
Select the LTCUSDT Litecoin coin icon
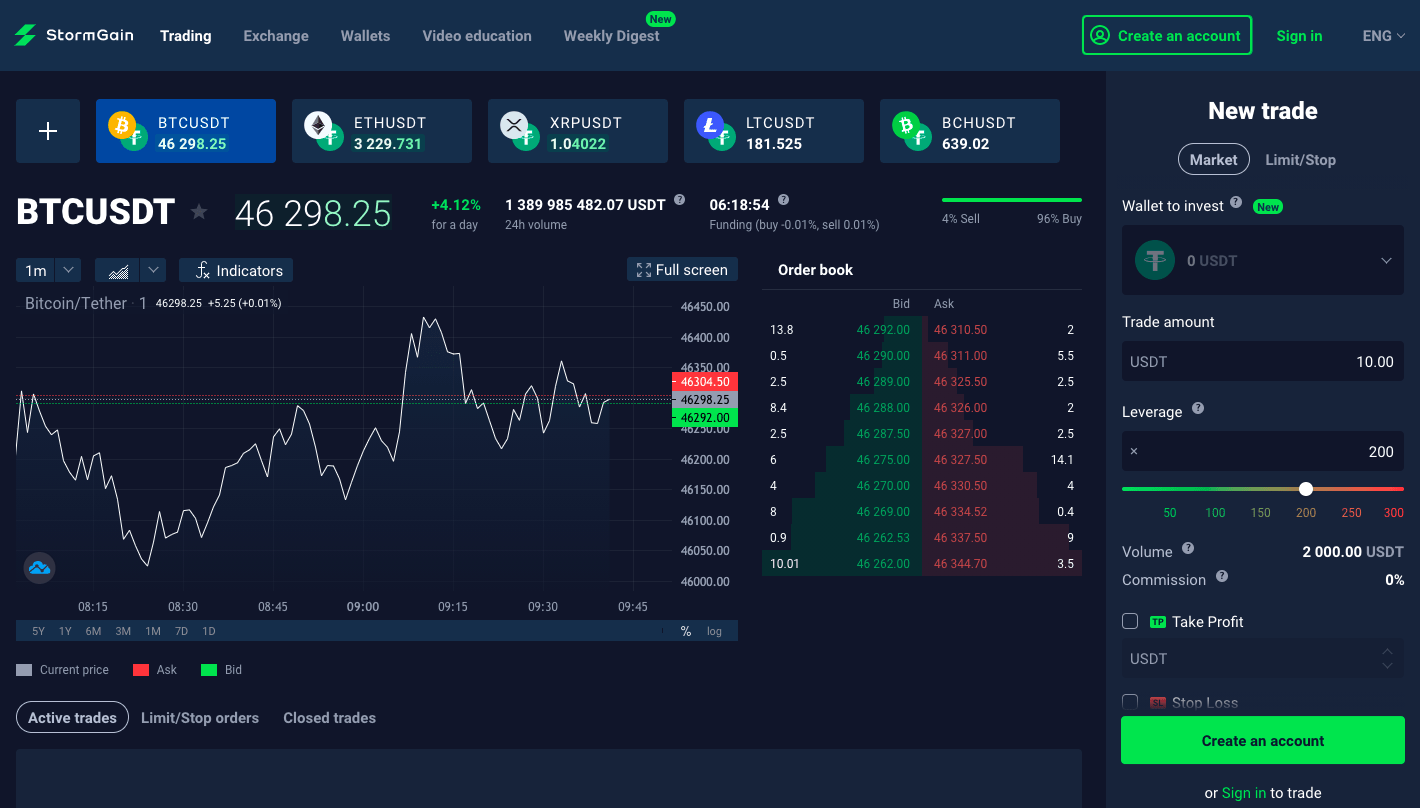[x=710, y=125]
